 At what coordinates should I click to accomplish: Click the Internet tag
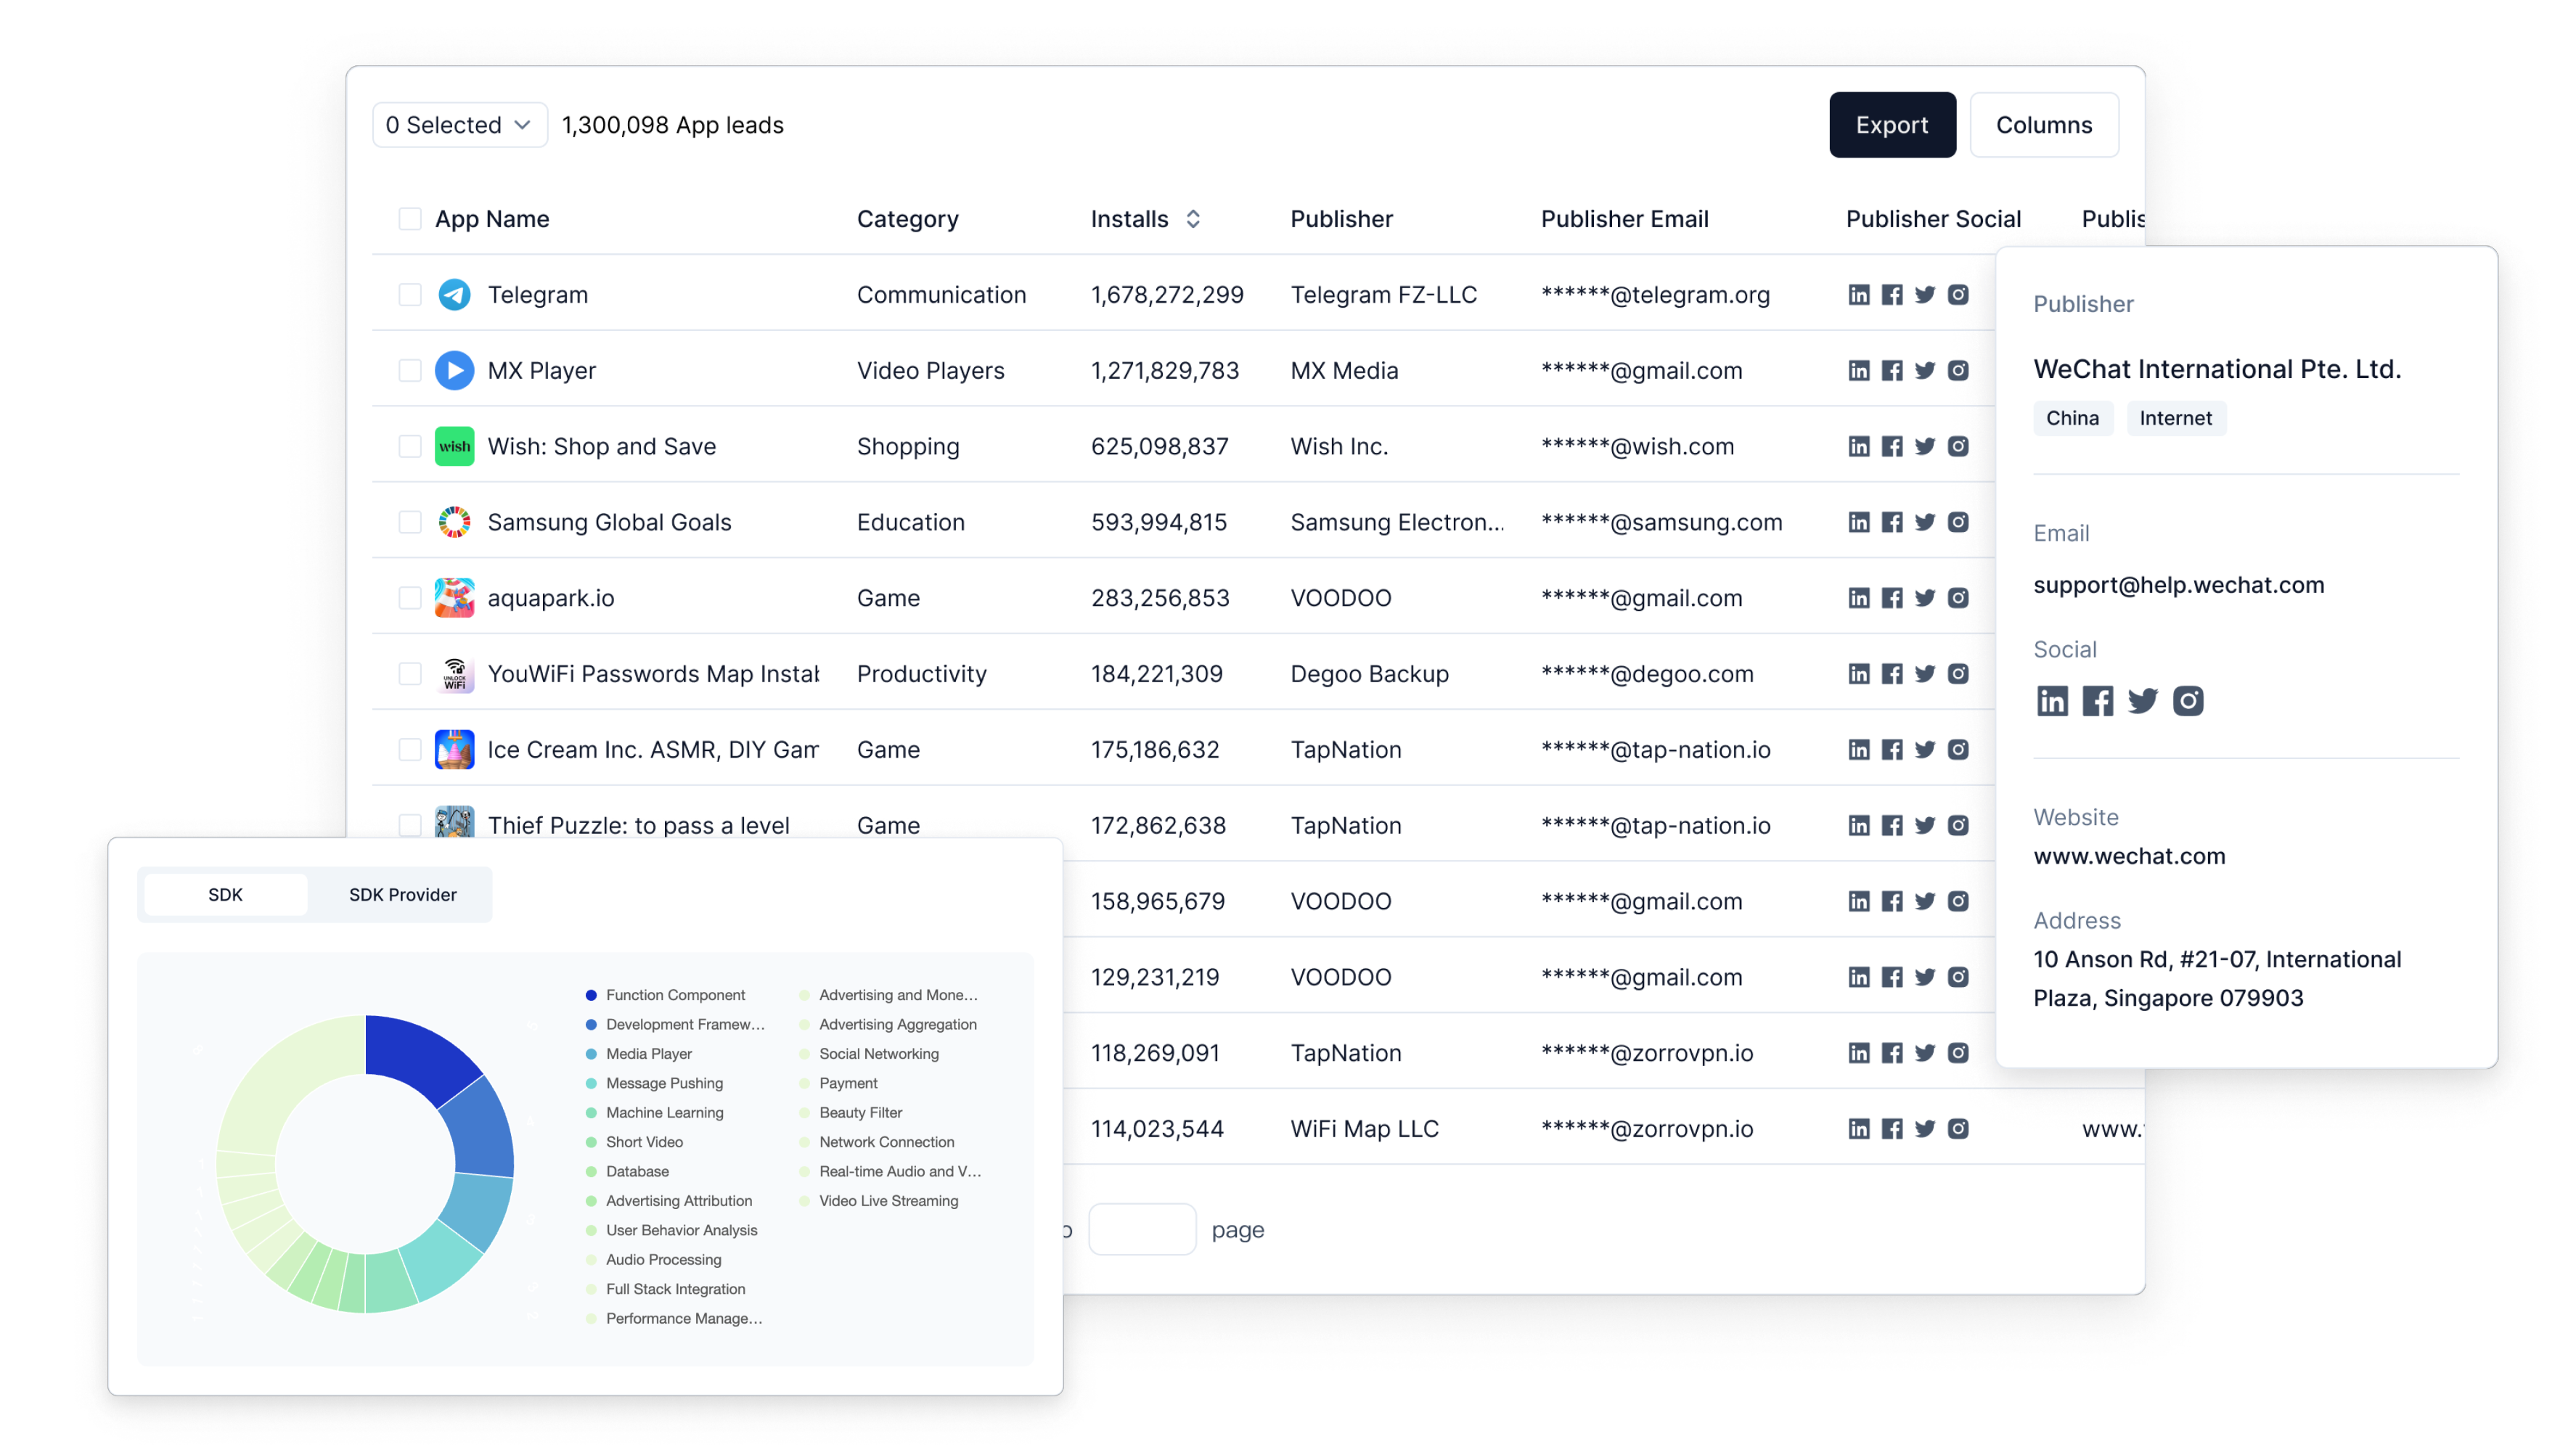[x=2175, y=418]
